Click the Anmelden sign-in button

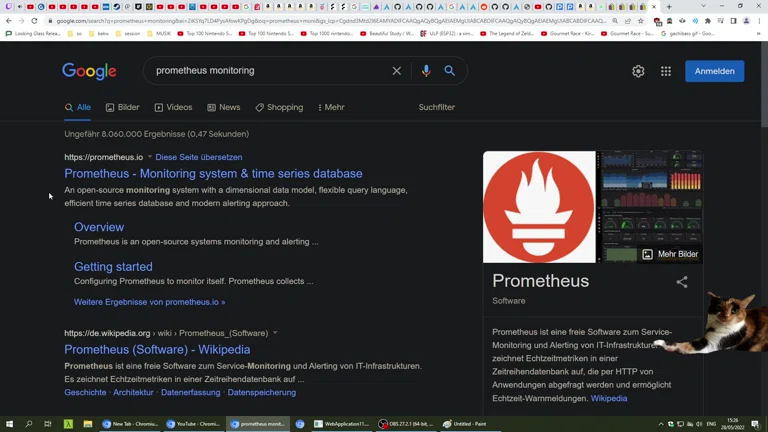tap(715, 71)
